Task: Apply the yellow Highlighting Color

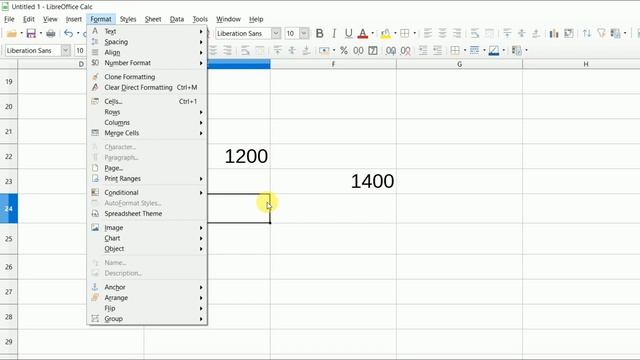Action: (x=385, y=33)
